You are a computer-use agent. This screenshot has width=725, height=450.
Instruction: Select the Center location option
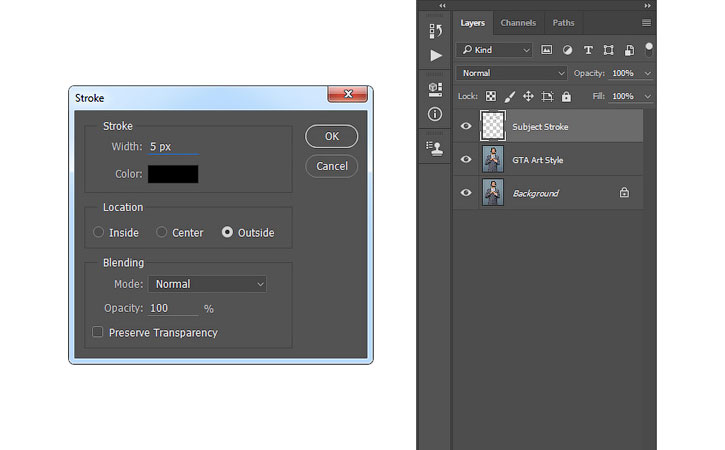[161, 232]
